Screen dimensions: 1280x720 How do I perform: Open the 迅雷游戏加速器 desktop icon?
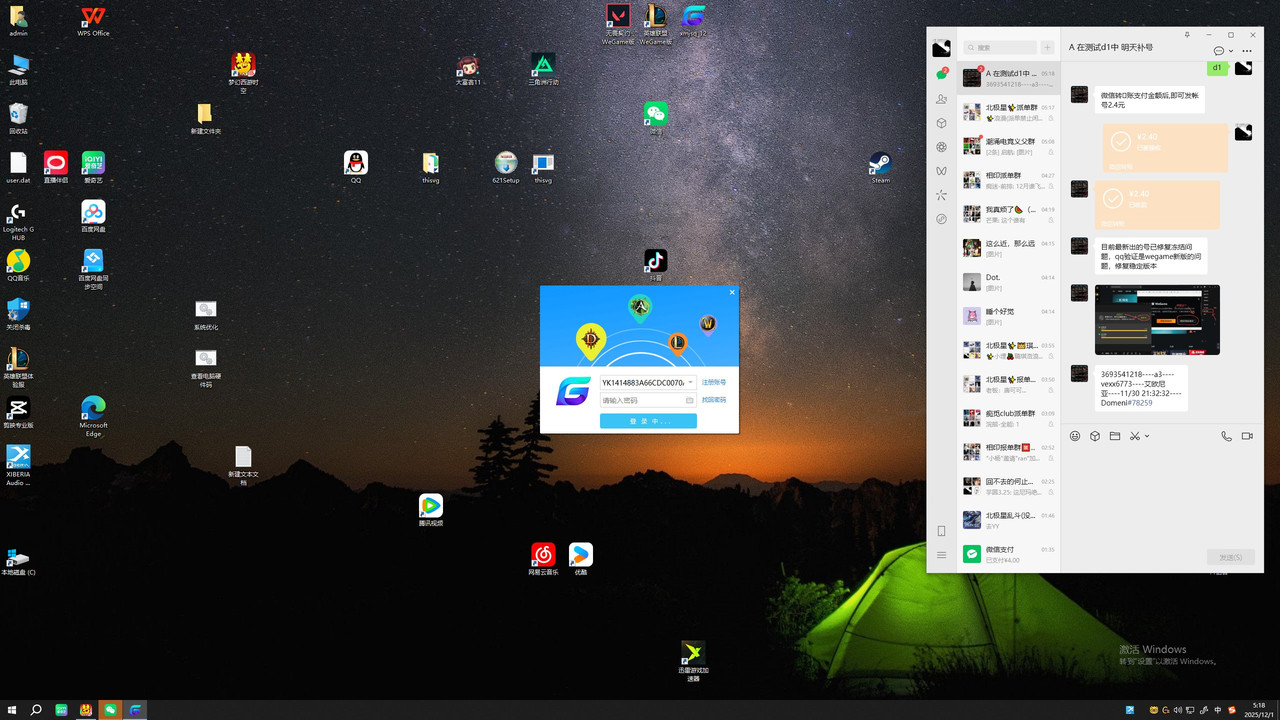pyautogui.click(x=693, y=661)
